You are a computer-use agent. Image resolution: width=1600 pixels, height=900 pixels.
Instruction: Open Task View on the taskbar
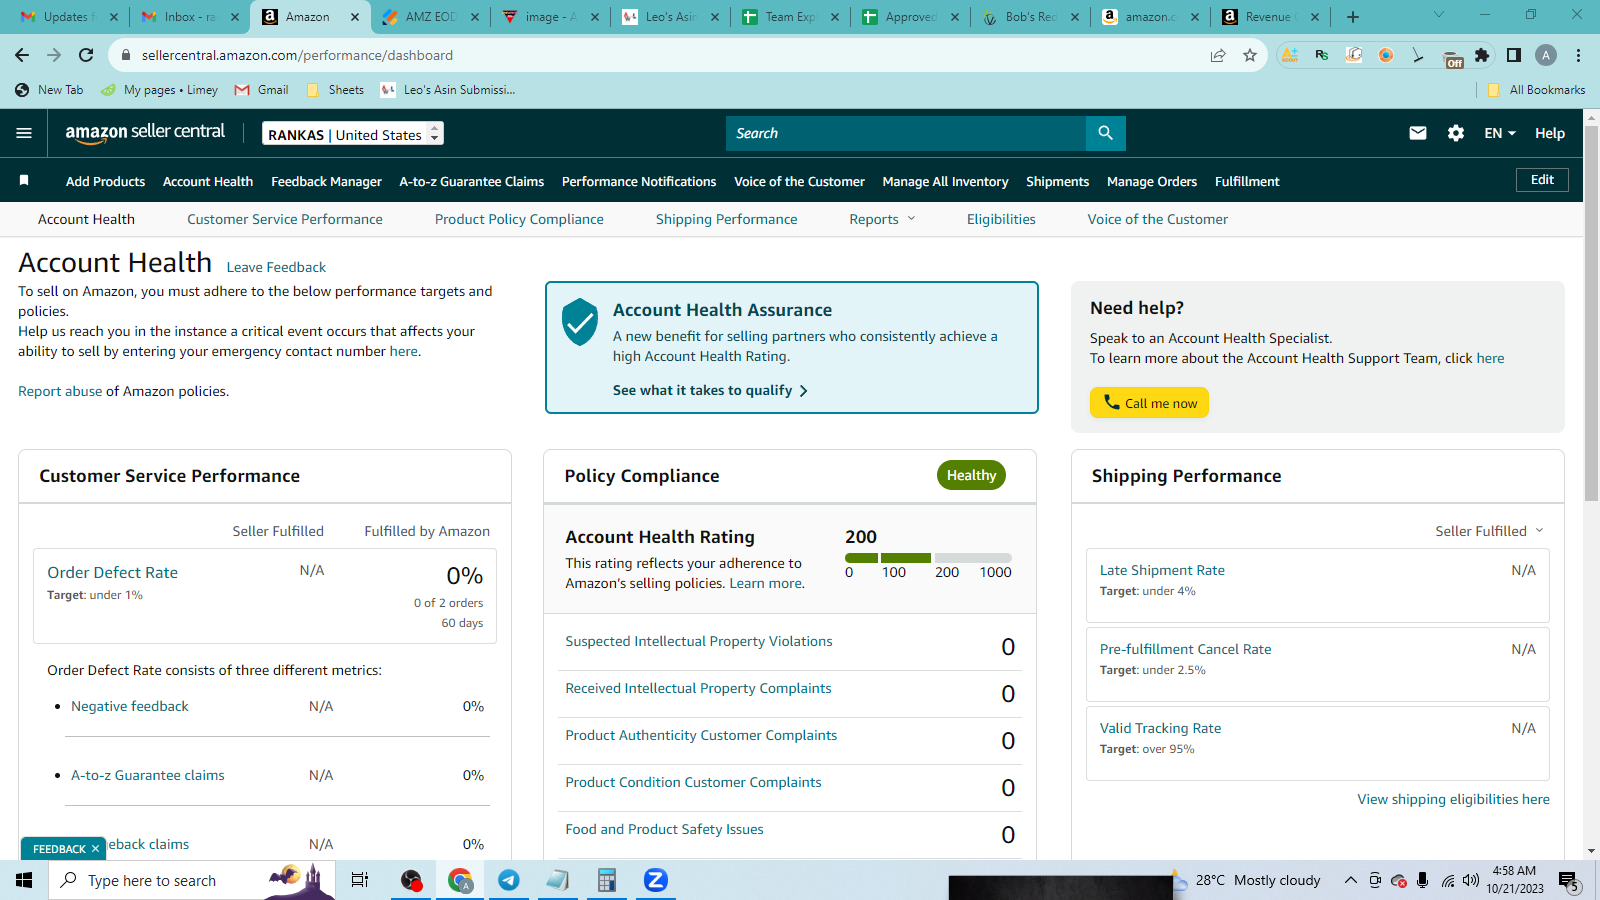coord(360,880)
